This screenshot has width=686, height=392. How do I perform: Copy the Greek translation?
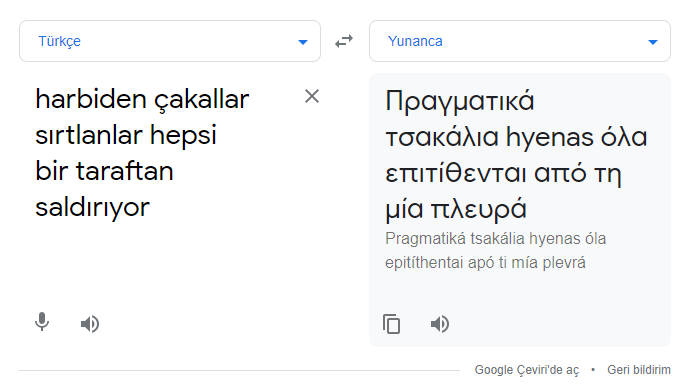click(392, 324)
